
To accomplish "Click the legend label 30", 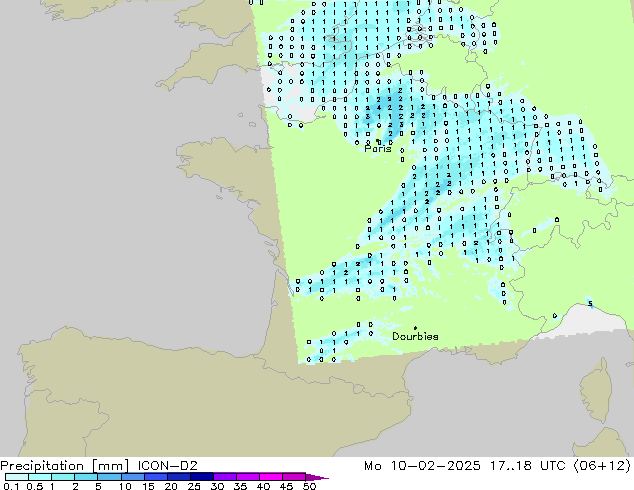I will point(217,486).
